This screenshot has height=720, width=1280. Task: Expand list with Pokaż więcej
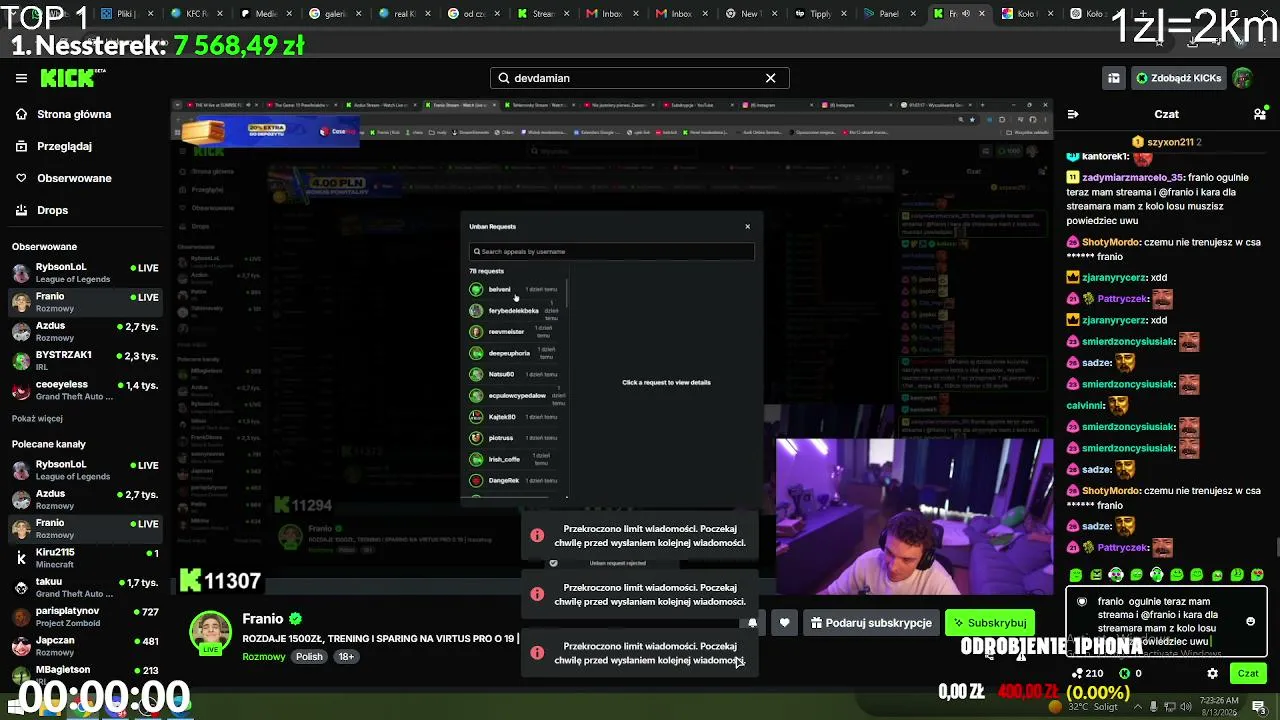(37, 419)
